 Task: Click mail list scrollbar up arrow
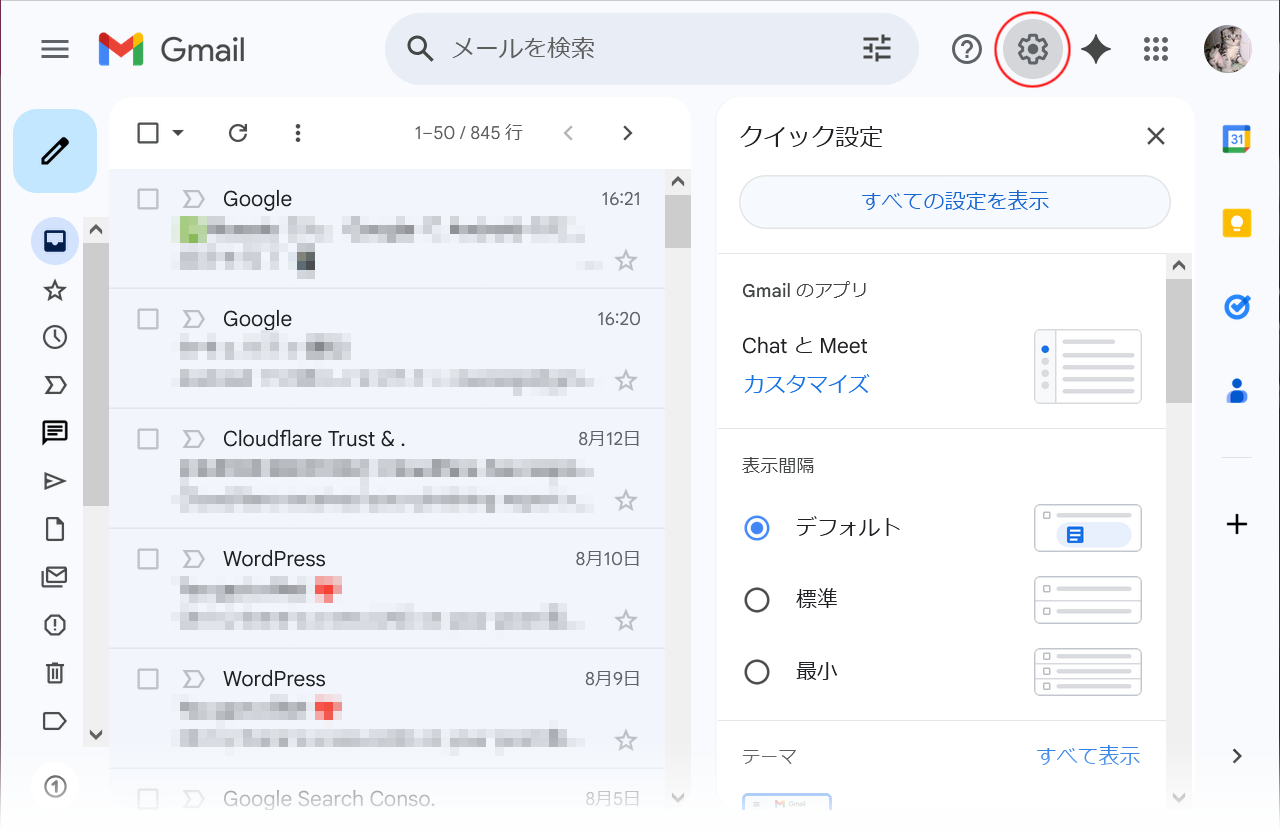(x=678, y=181)
